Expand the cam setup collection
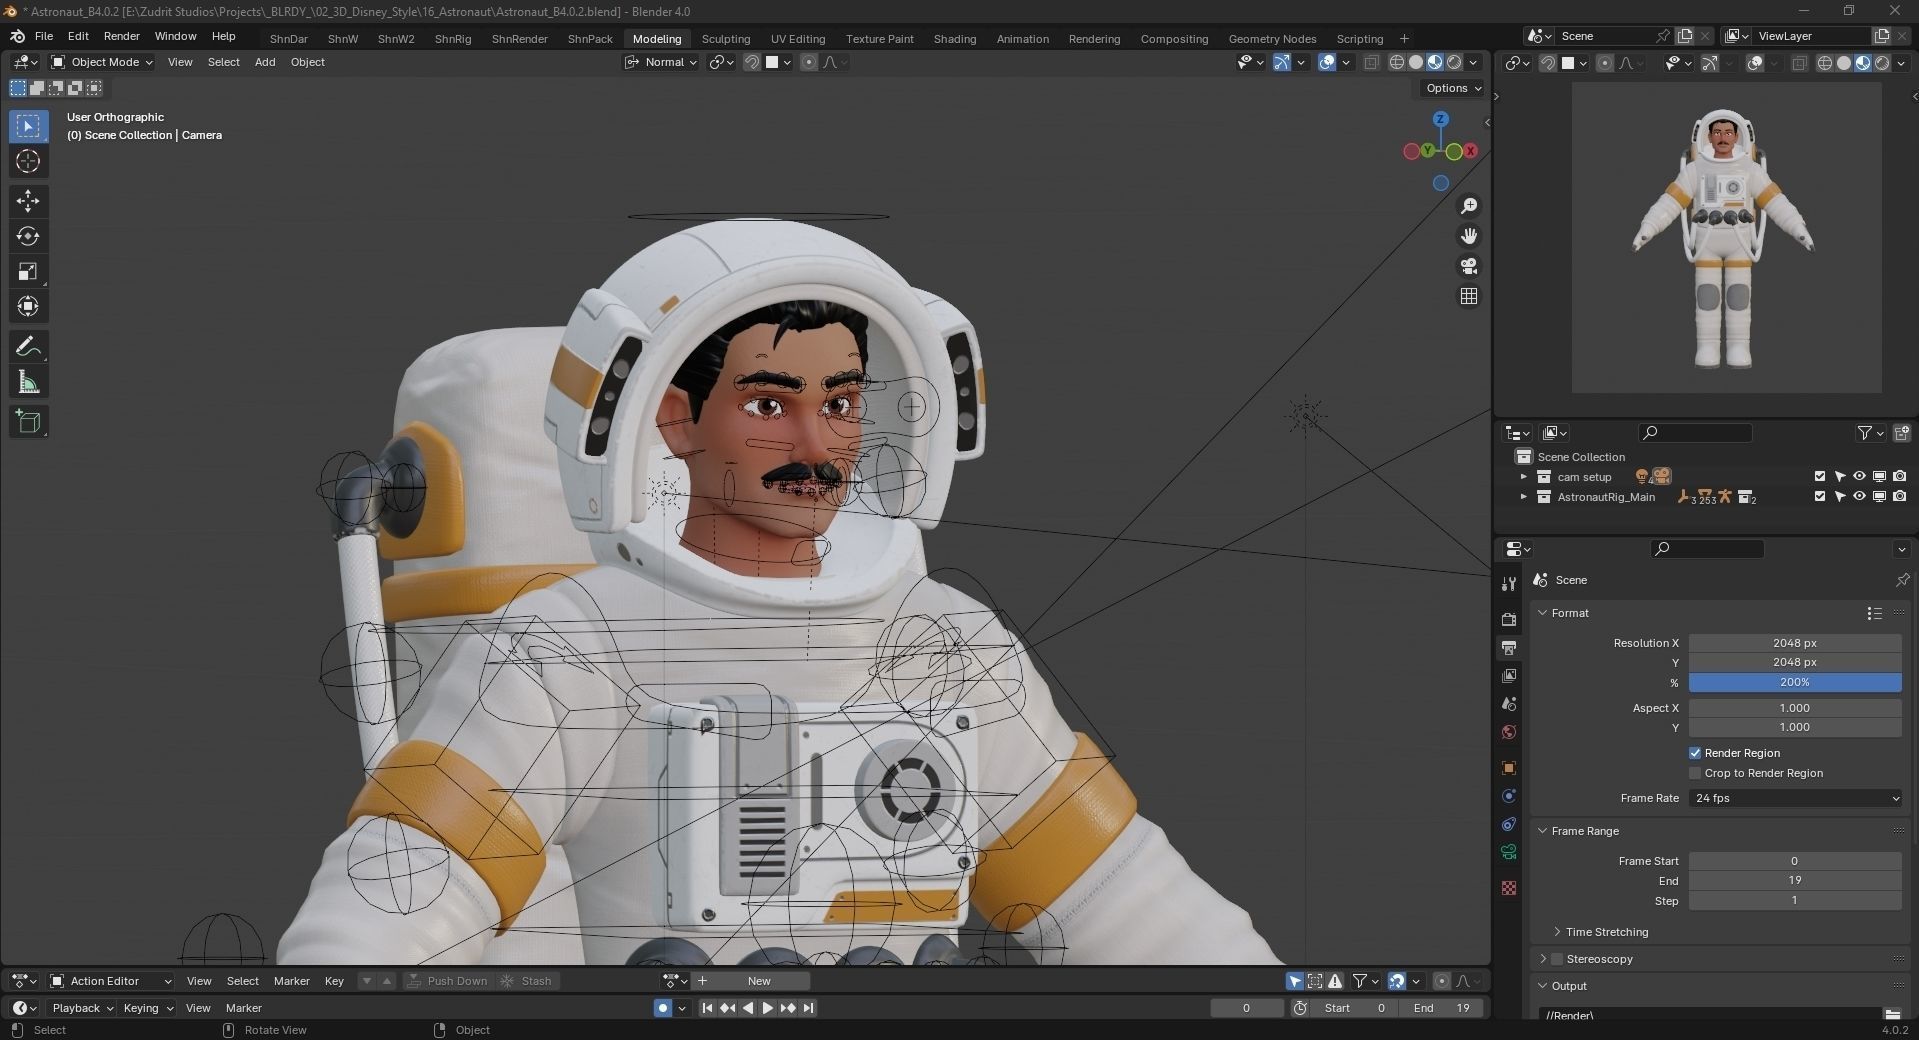 point(1524,477)
